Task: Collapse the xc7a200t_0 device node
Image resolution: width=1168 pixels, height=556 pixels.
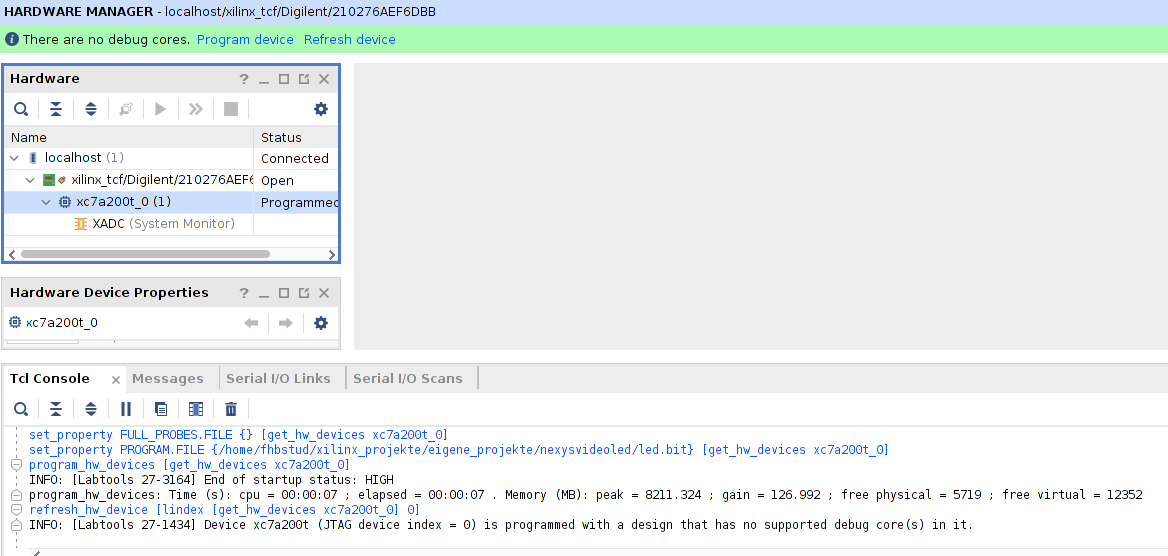Action: point(47,202)
